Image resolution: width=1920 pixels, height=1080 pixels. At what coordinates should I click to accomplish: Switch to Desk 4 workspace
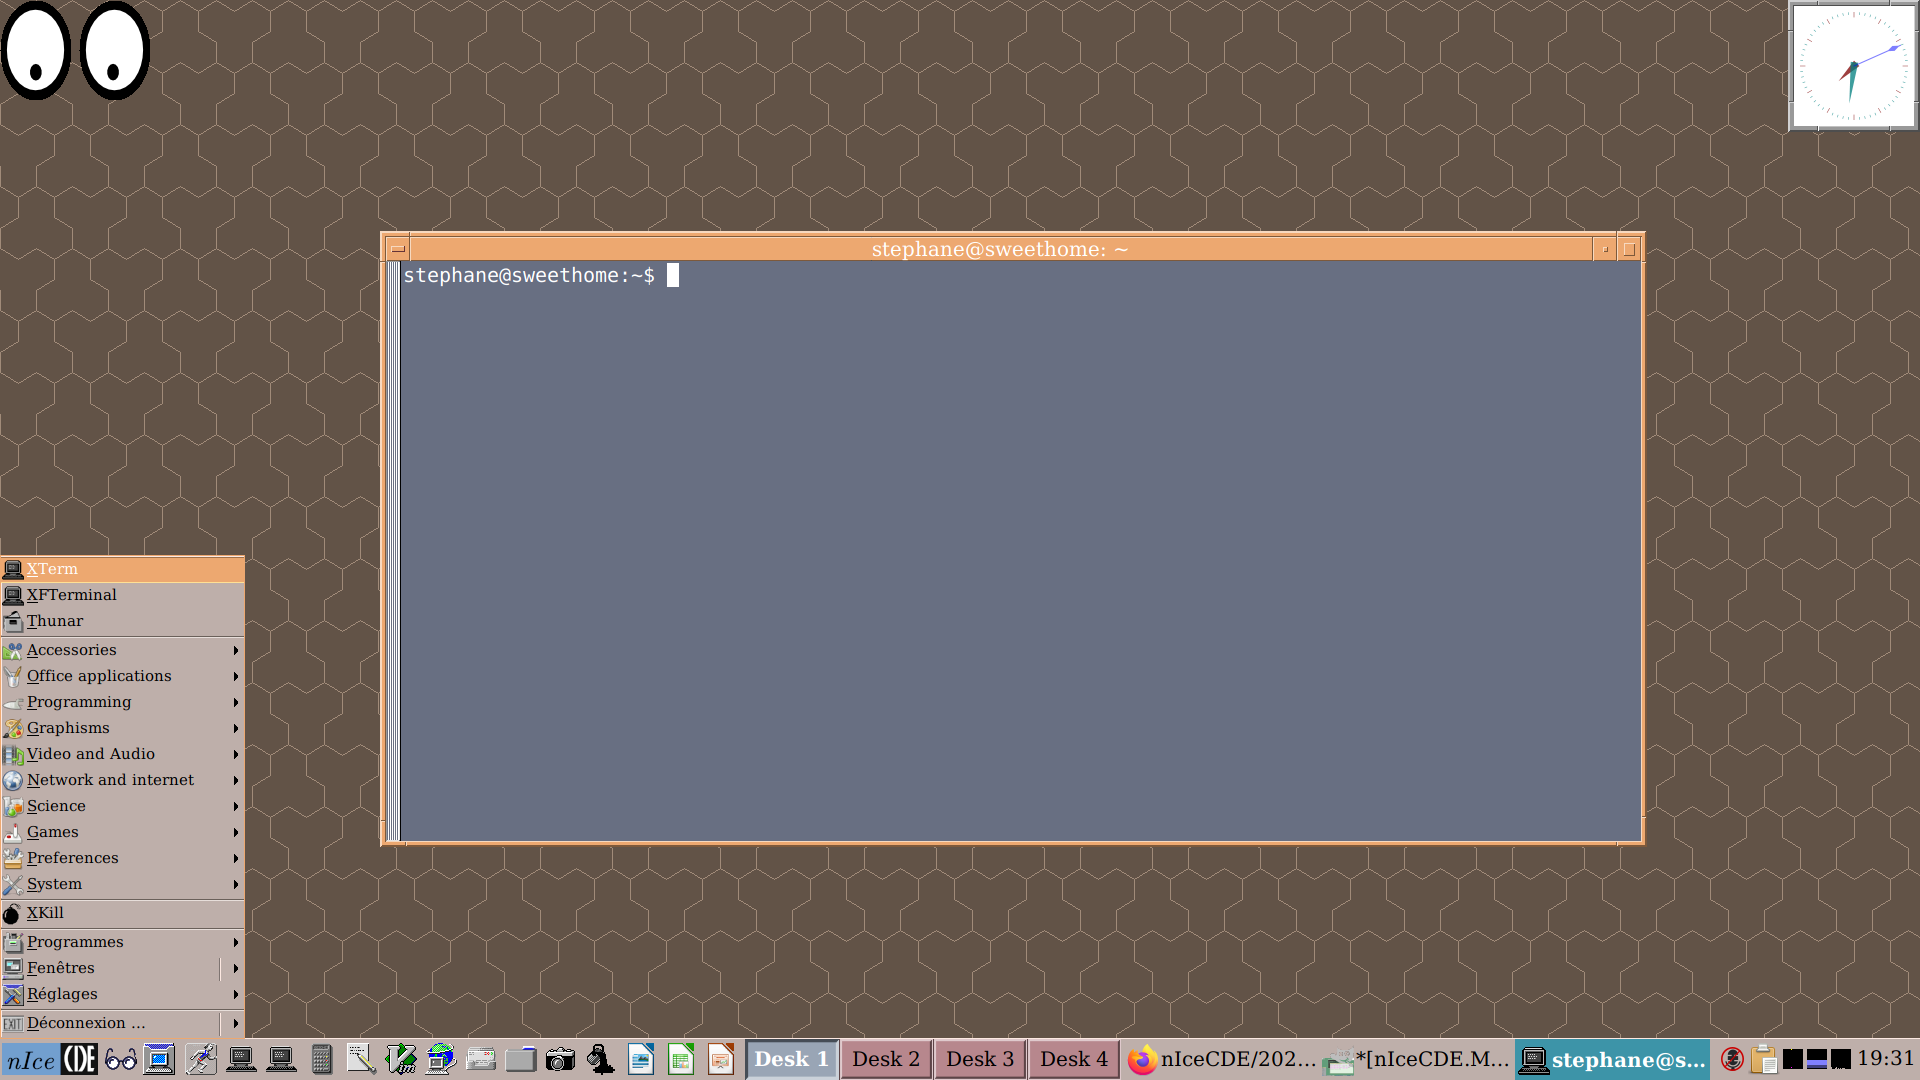pos(1074,1059)
